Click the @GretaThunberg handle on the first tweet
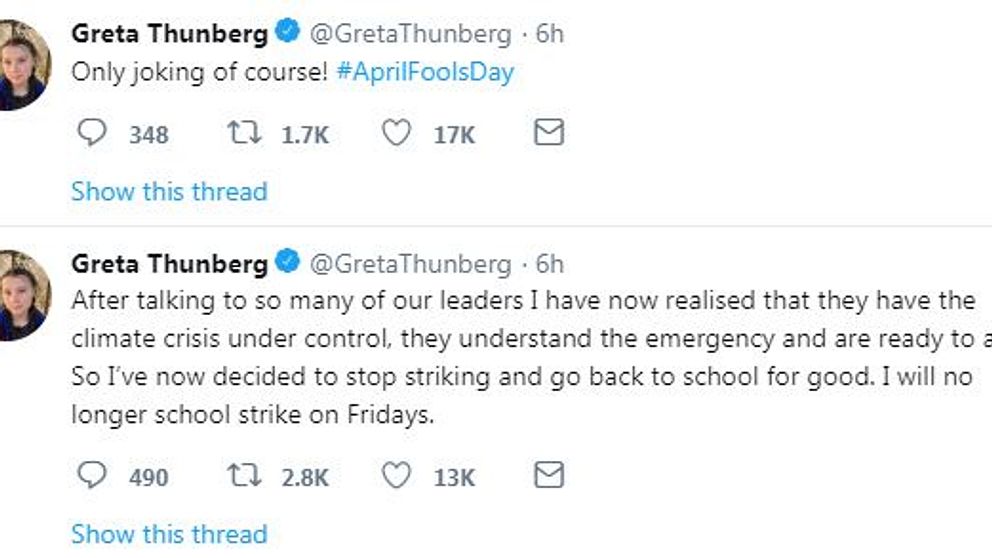 coord(410,34)
